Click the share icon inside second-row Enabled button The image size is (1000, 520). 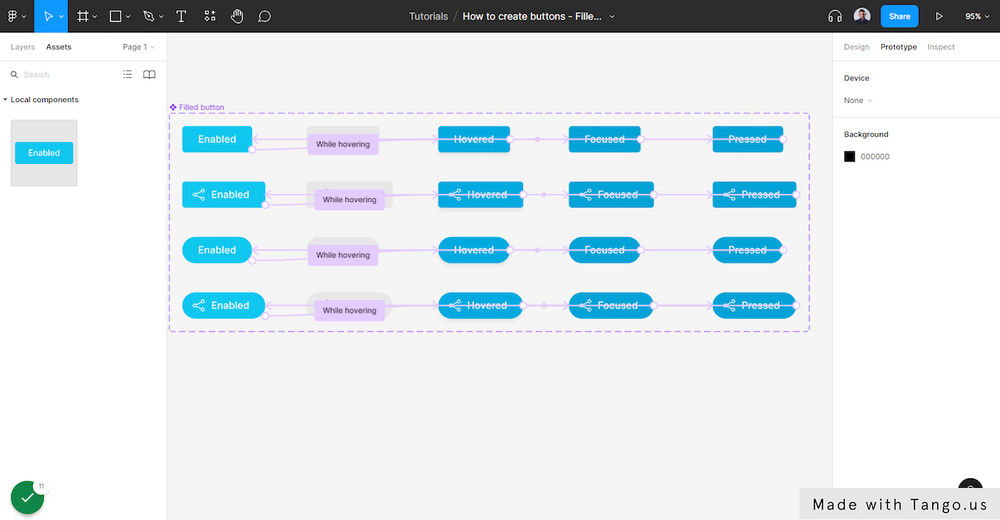199,195
